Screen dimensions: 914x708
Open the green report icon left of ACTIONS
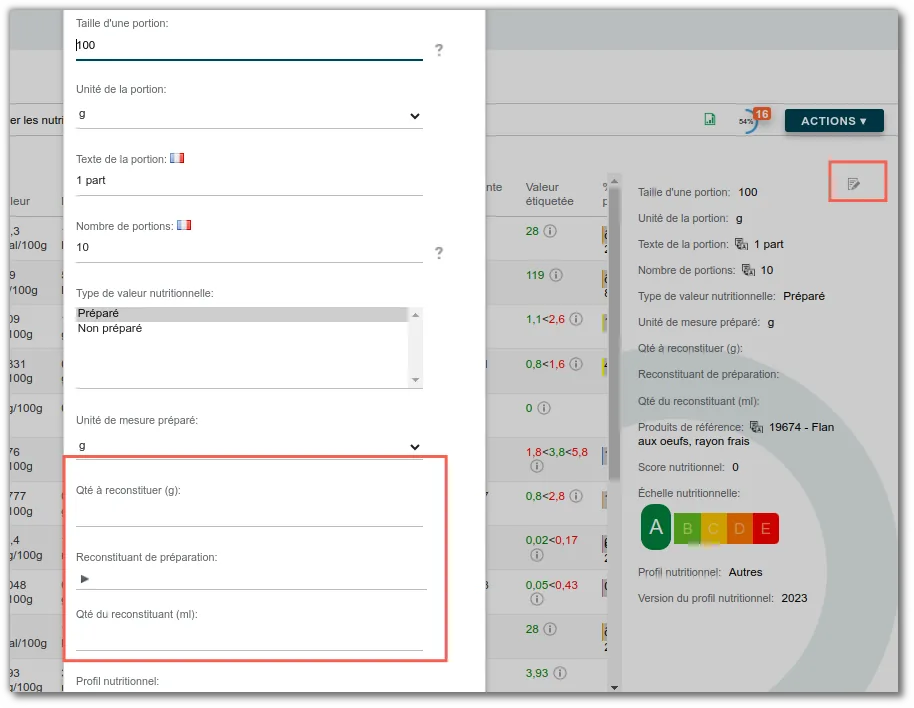coord(709,119)
